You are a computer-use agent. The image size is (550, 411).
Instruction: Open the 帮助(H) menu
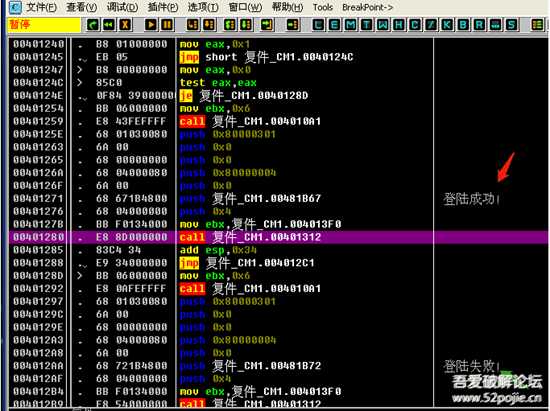(x=287, y=7)
